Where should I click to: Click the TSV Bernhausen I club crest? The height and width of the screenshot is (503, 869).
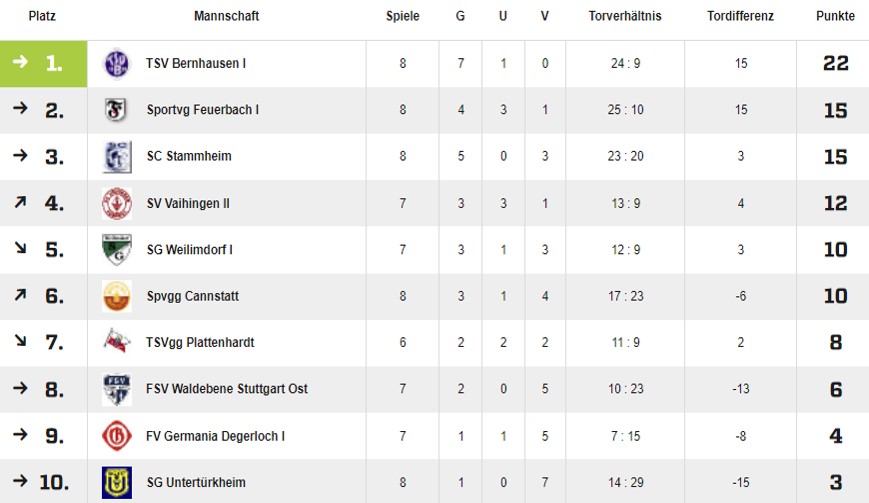click(117, 64)
